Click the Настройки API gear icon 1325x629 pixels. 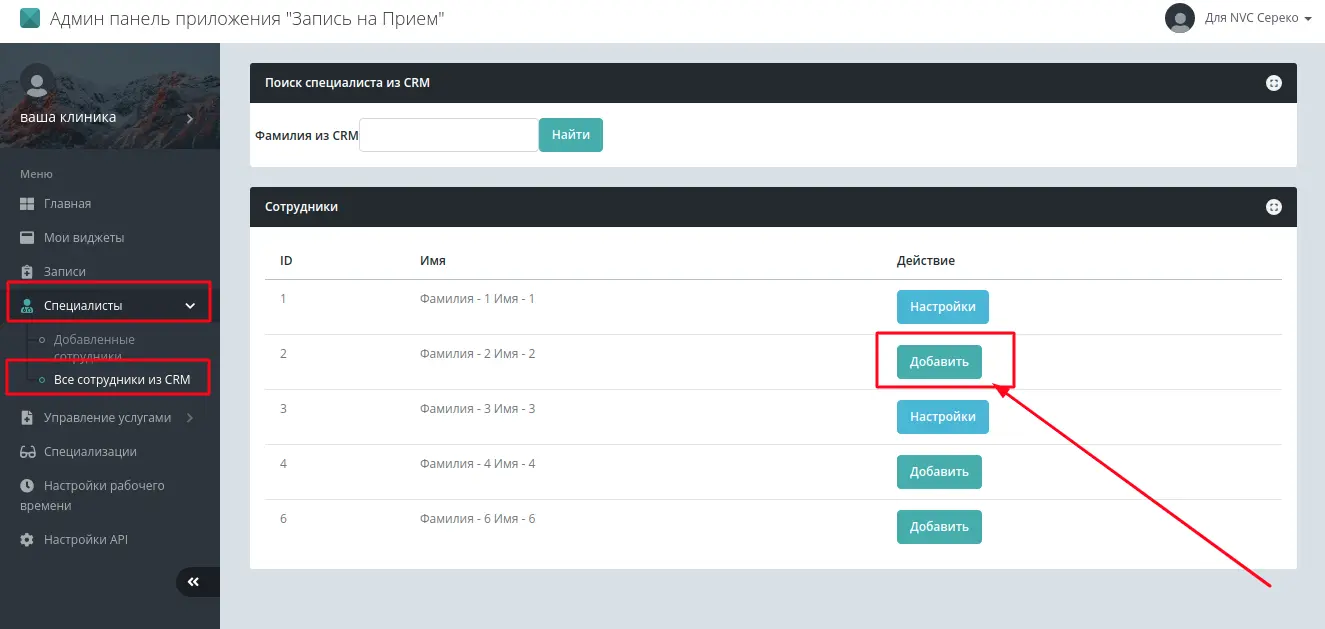[27, 540]
